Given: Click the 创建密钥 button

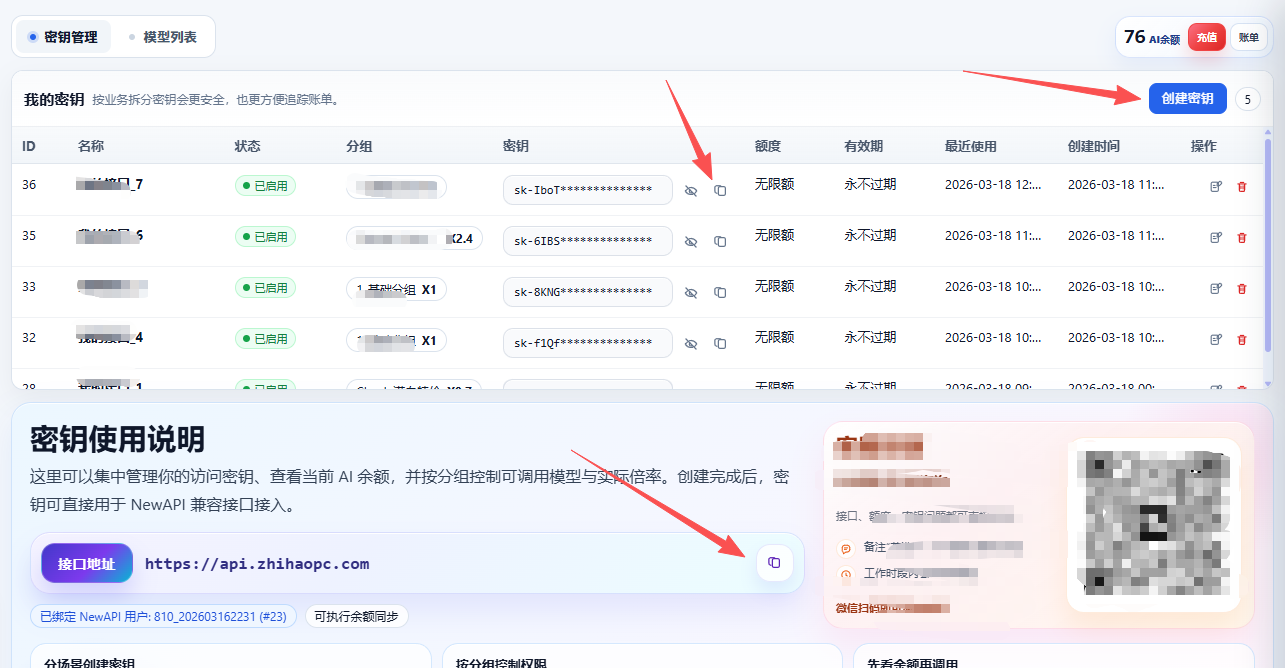Looking at the screenshot, I should [x=1187, y=98].
